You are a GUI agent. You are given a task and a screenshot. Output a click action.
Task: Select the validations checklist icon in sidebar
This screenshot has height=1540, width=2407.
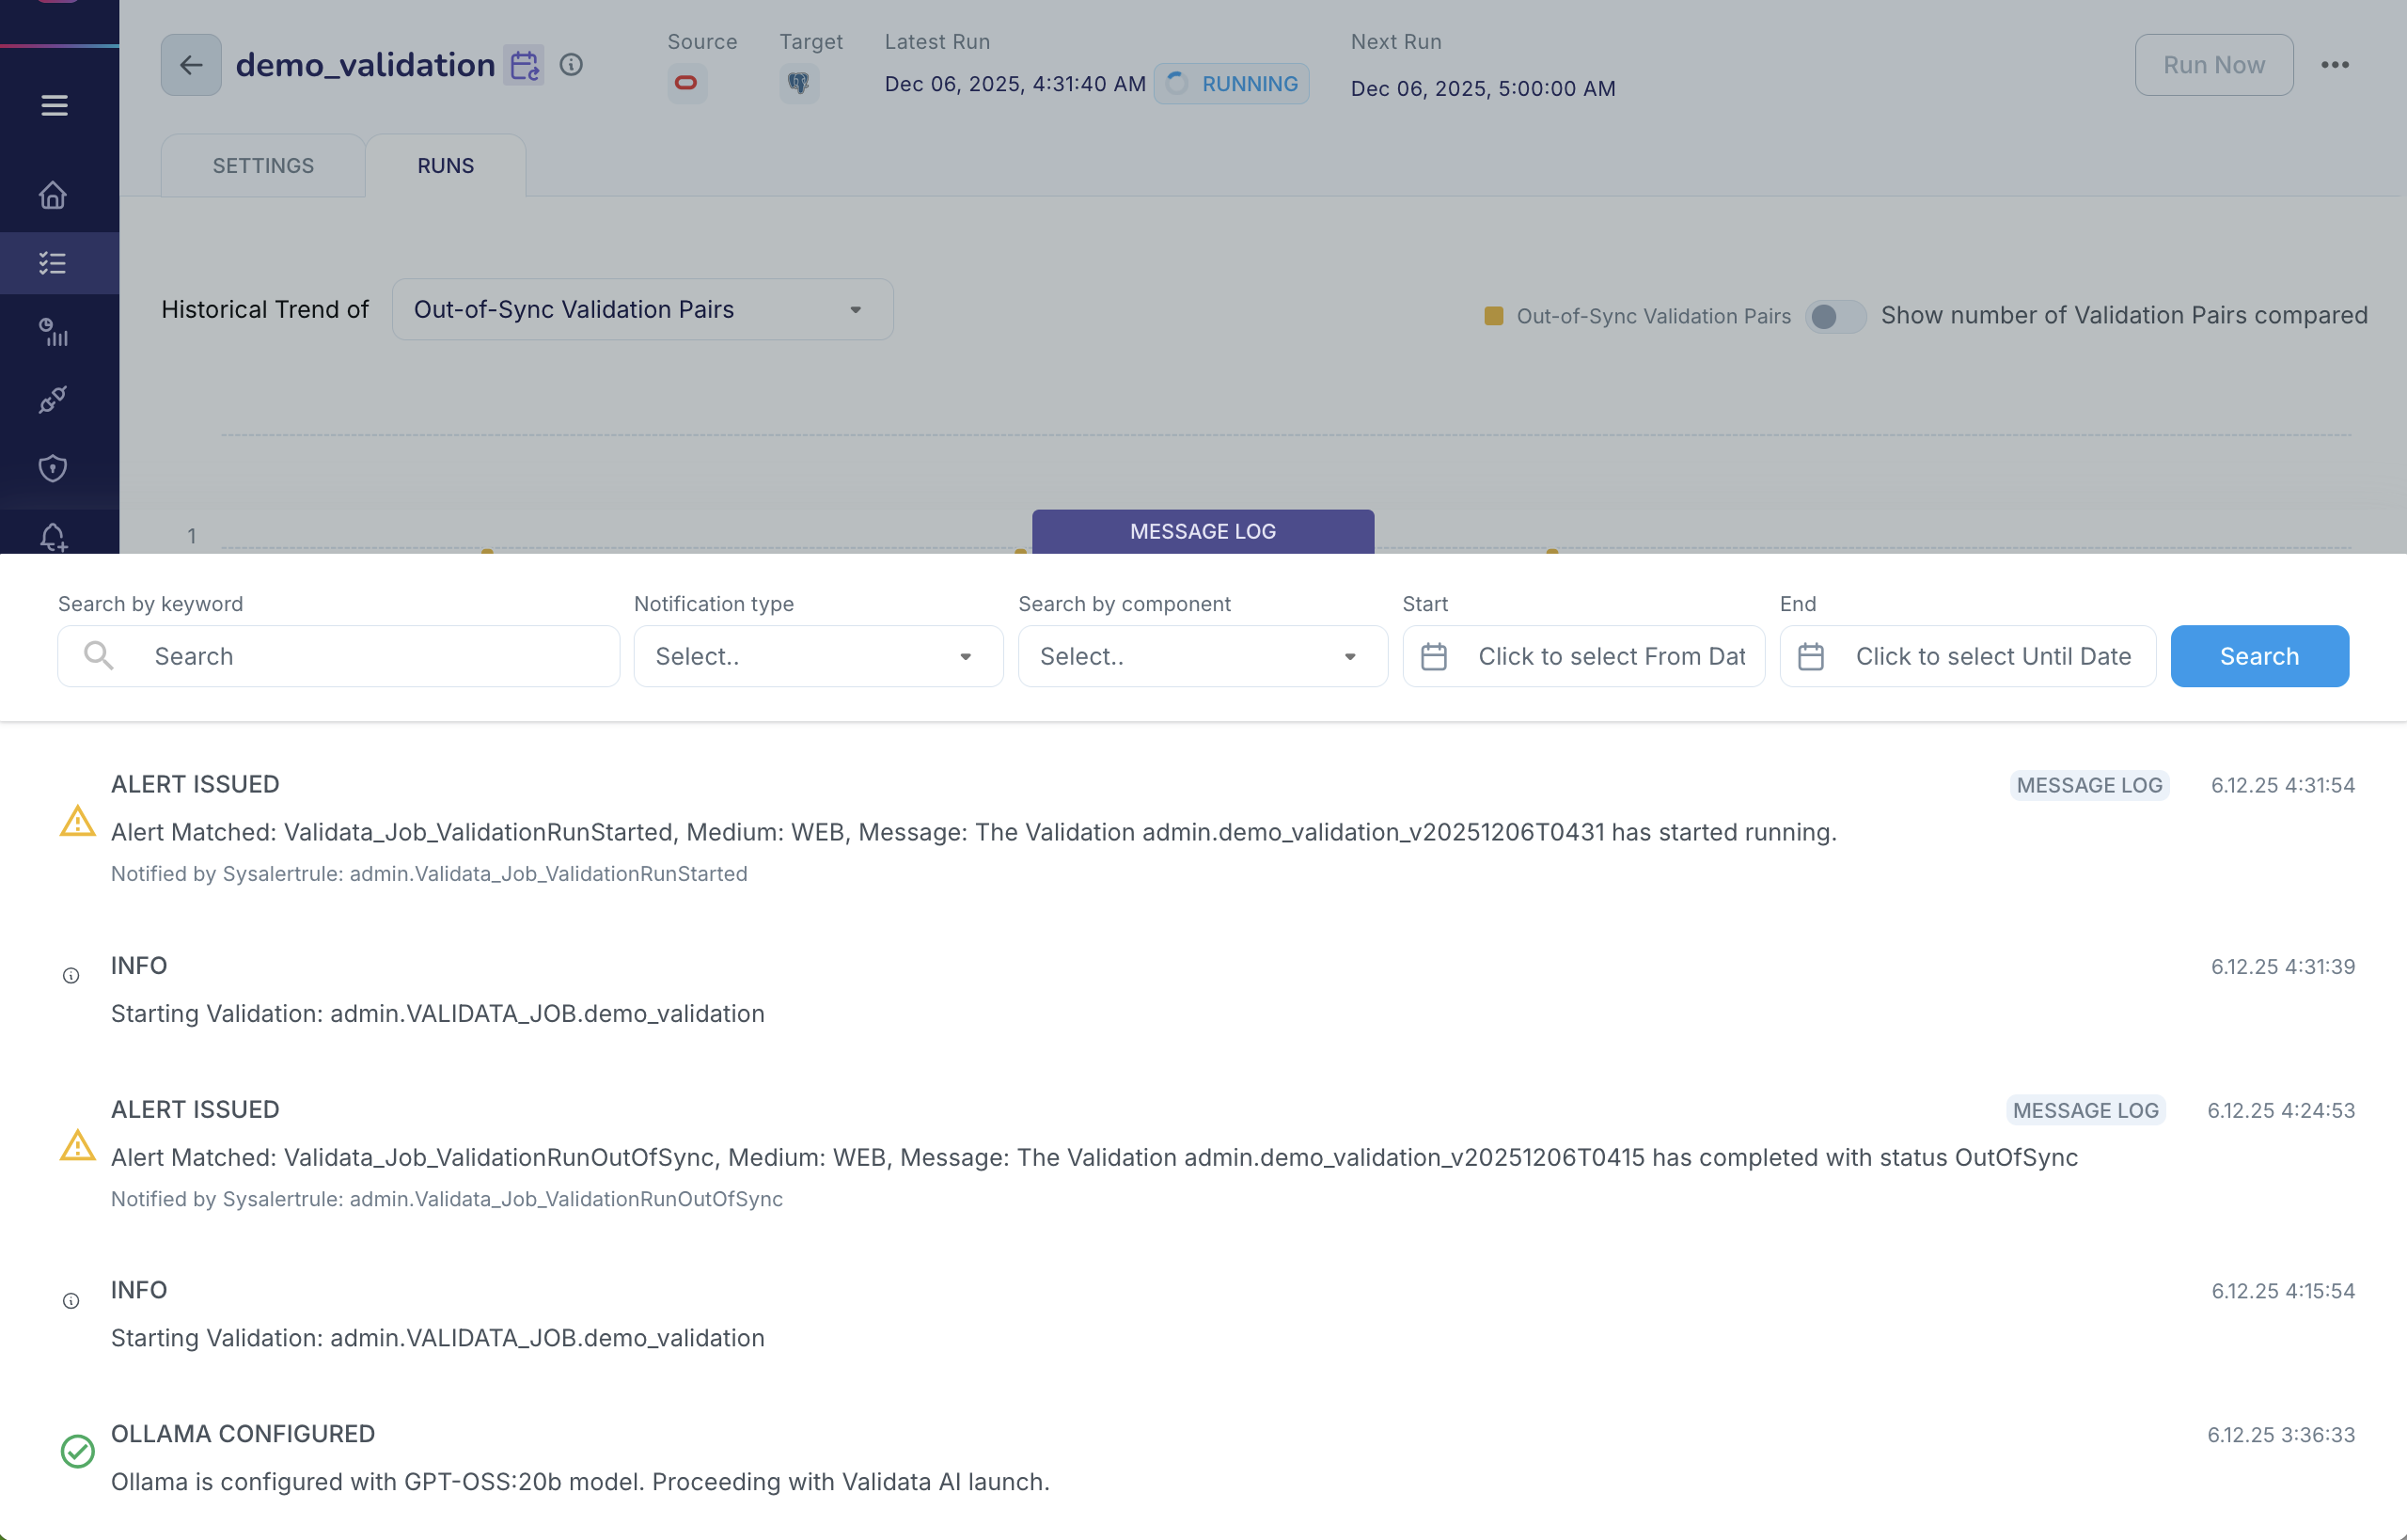[53, 263]
